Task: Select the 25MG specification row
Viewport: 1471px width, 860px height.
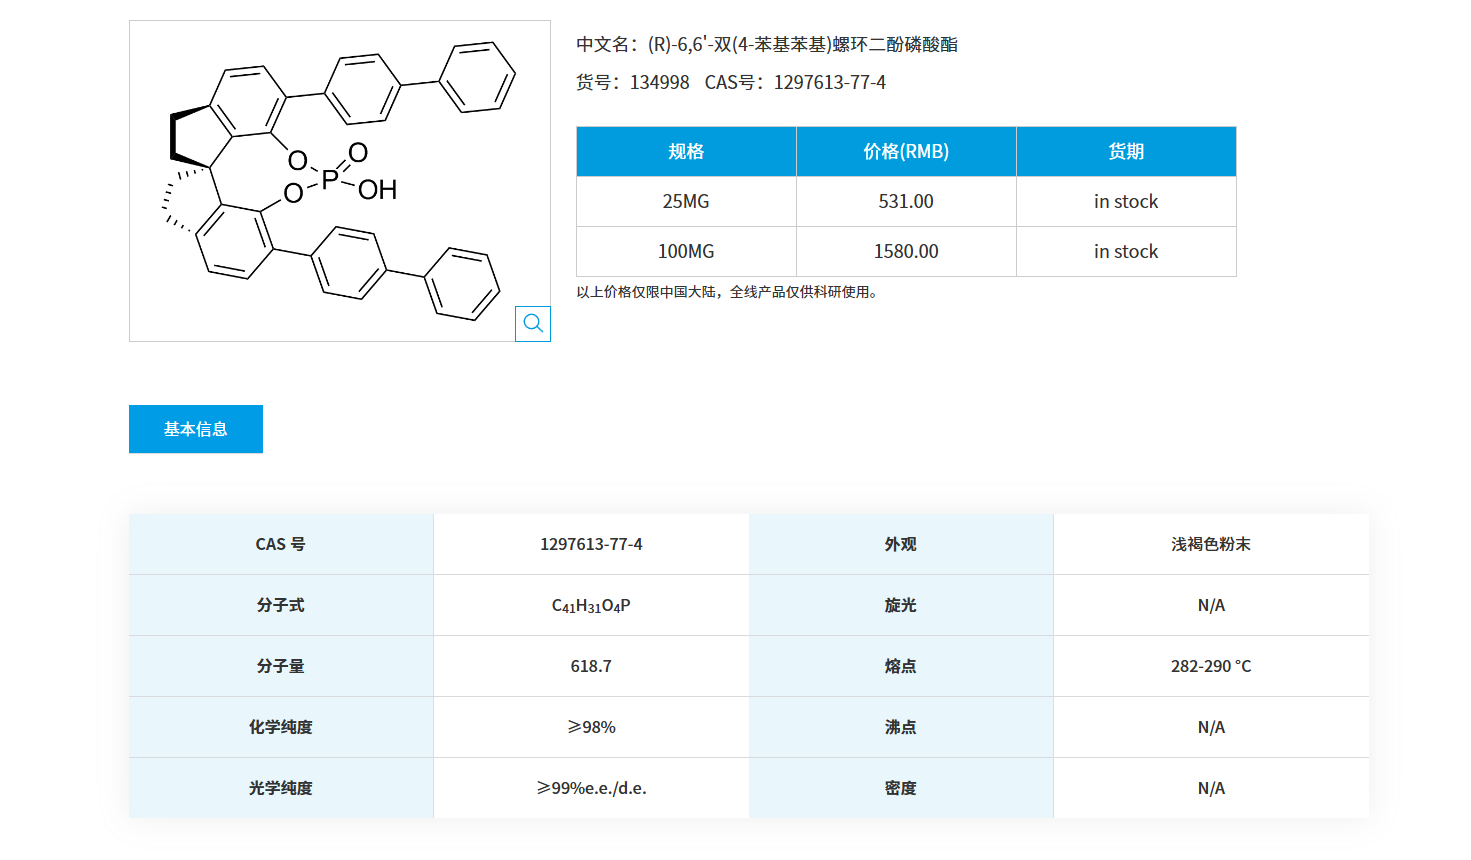Action: (685, 201)
